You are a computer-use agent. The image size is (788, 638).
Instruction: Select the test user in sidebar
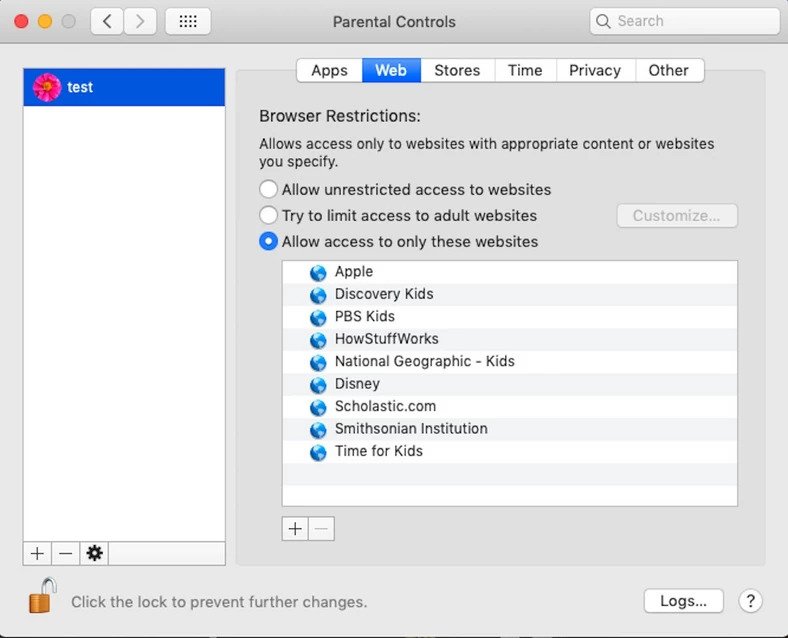(x=124, y=87)
